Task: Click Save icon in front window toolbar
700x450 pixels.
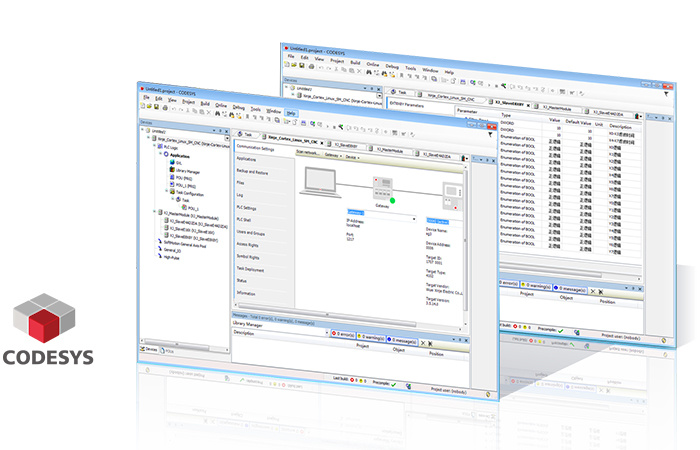Action: click(x=156, y=107)
